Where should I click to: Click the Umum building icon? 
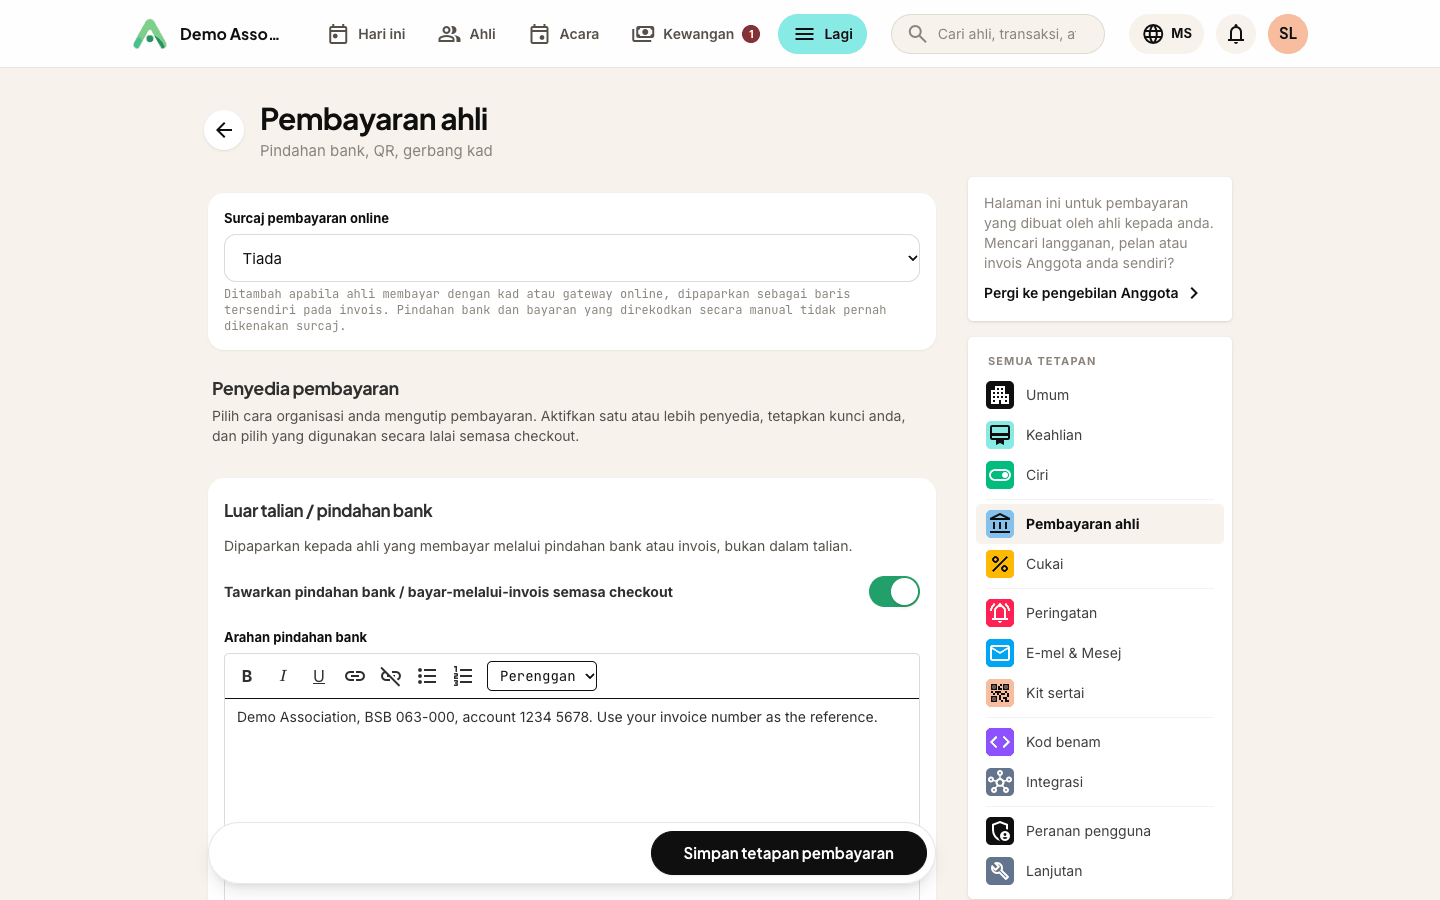pyautogui.click(x=1000, y=395)
